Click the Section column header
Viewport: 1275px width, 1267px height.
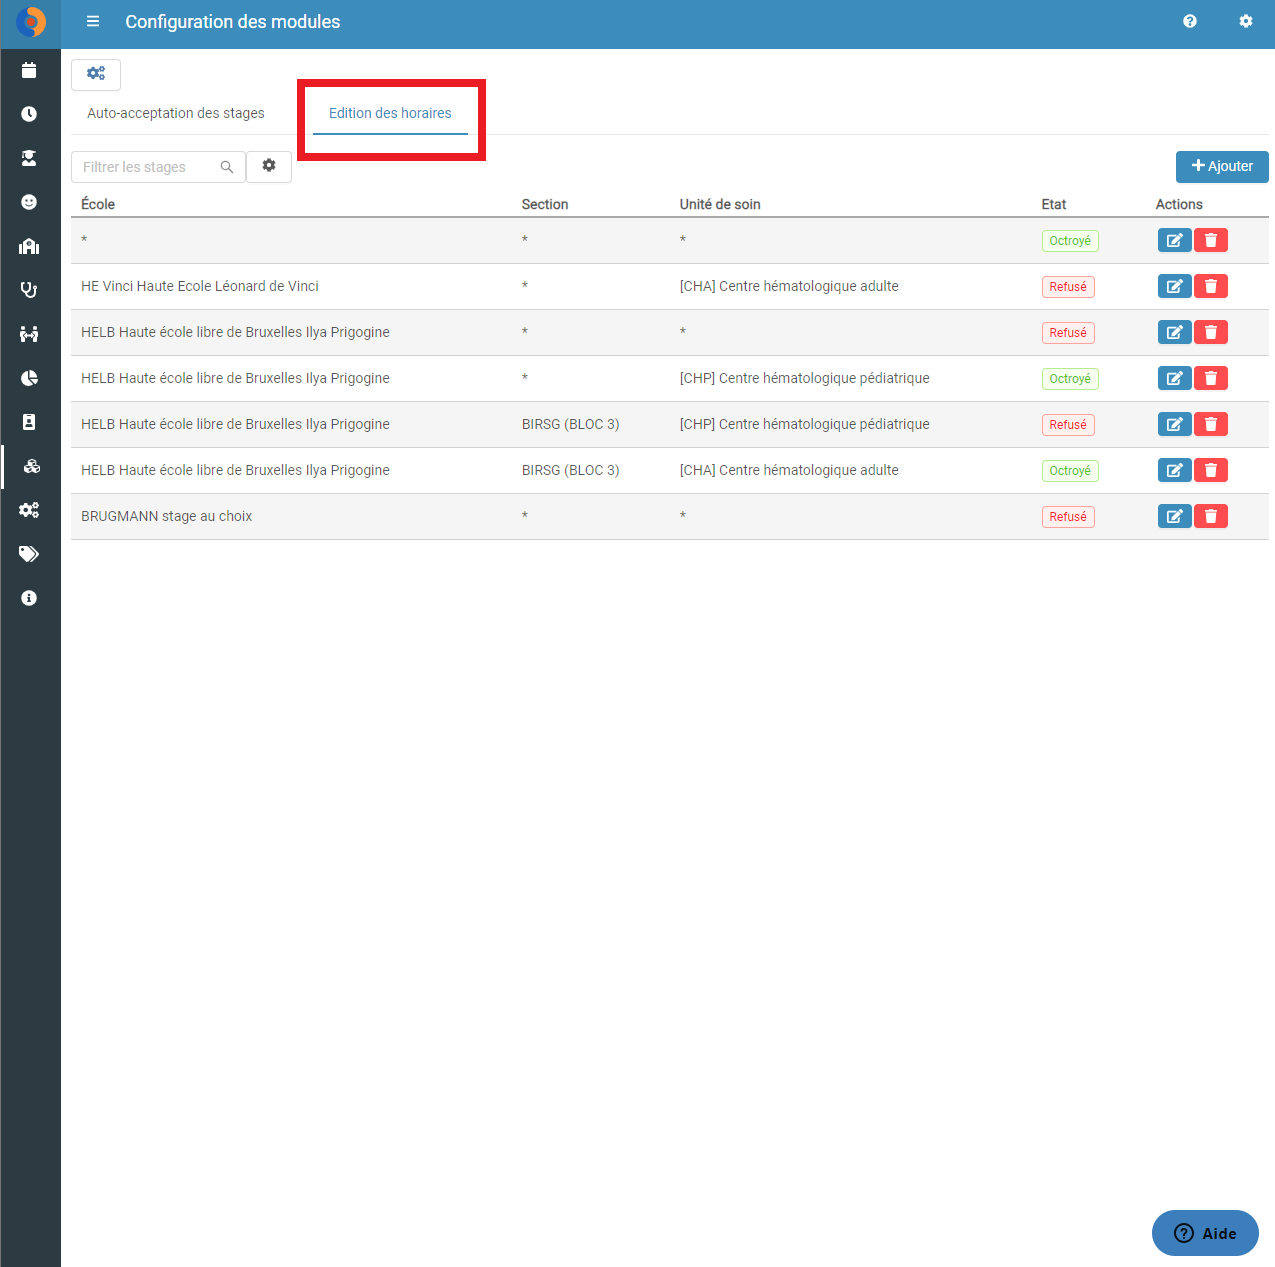click(x=545, y=204)
